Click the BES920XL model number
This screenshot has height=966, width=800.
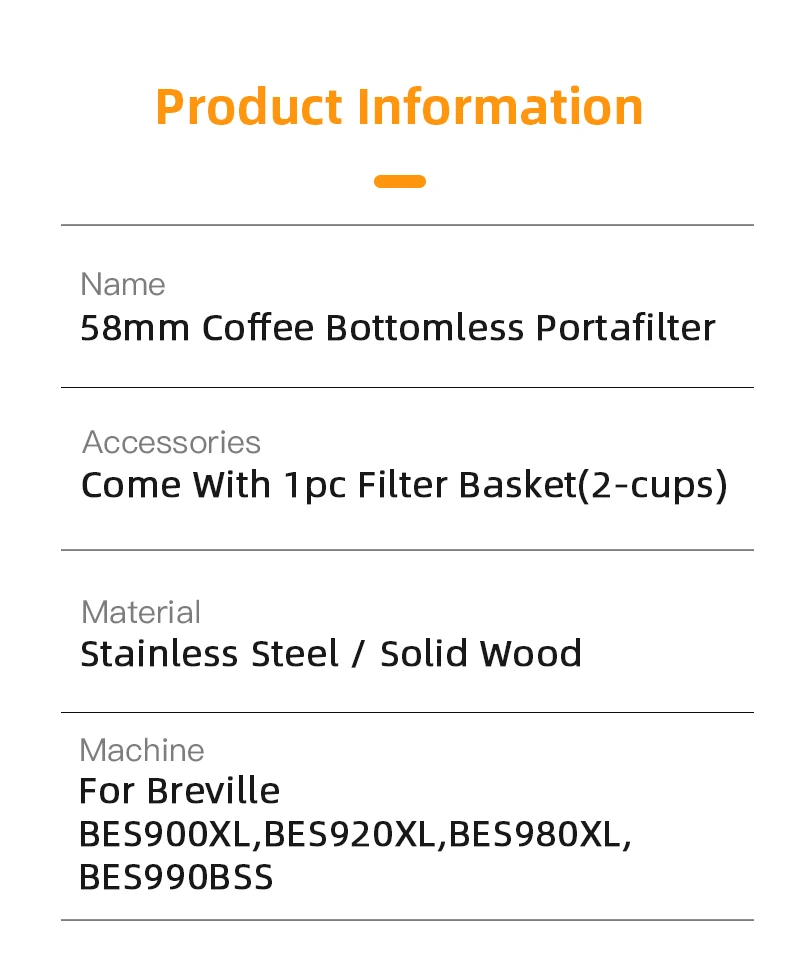pyautogui.click(x=354, y=834)
